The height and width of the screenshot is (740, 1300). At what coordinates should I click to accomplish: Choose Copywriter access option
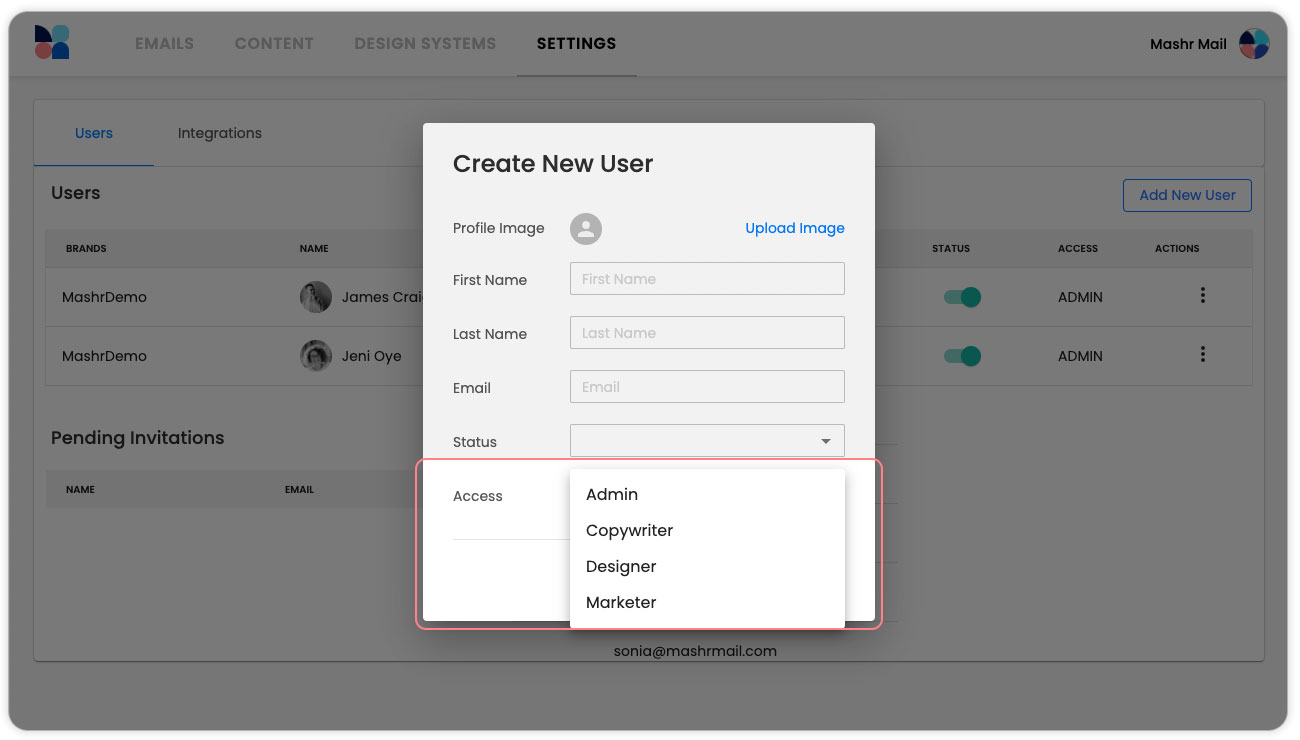tap(629, 531)
